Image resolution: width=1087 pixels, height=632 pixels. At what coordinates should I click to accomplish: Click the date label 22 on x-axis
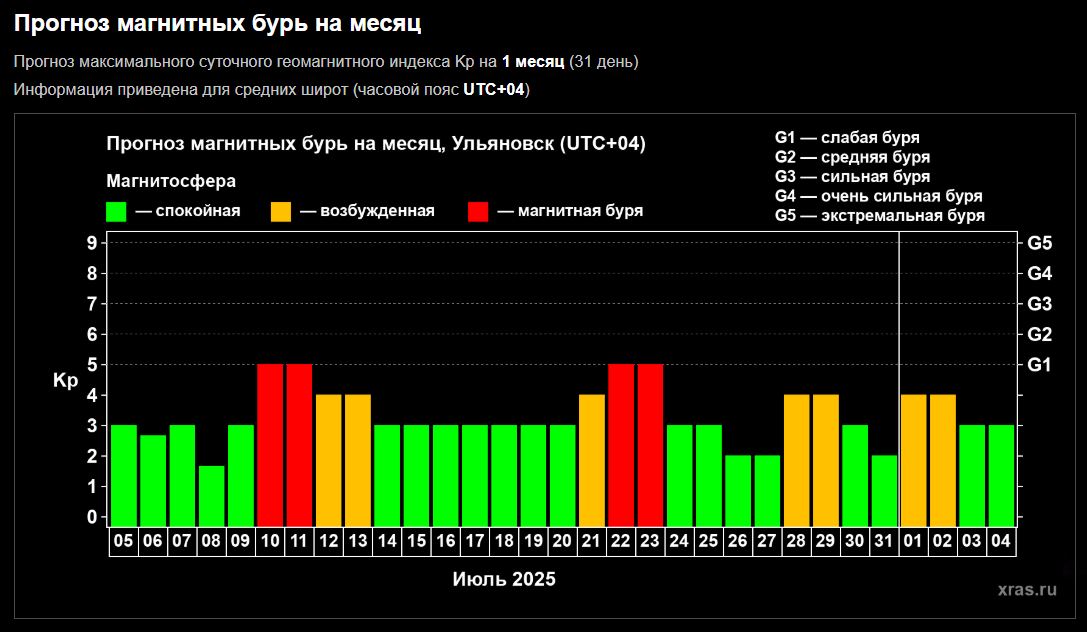click(621, 541)
